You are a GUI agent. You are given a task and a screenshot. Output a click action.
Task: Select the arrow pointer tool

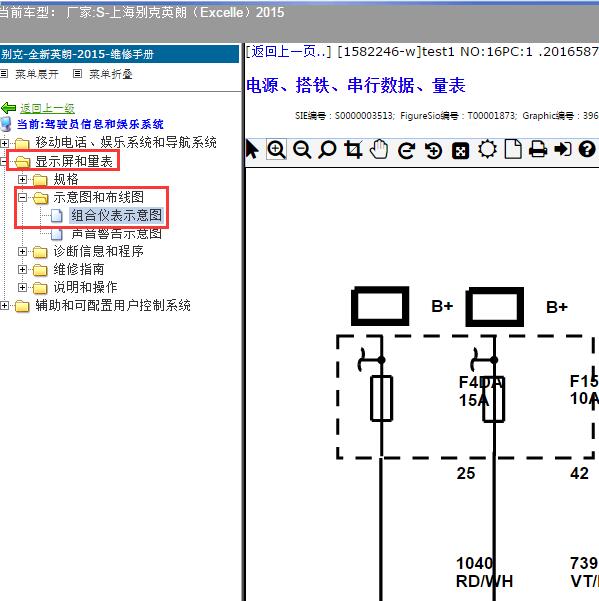pos(252,149)
